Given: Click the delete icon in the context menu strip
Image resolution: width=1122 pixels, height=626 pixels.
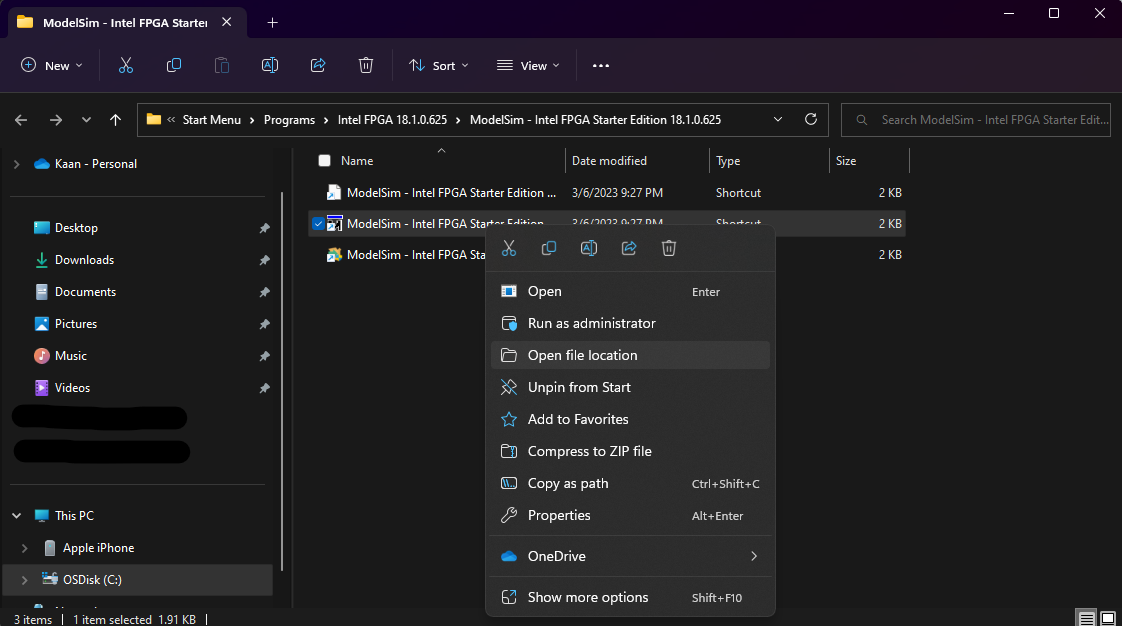Looking at the screenshot, I should coord(668,247).
